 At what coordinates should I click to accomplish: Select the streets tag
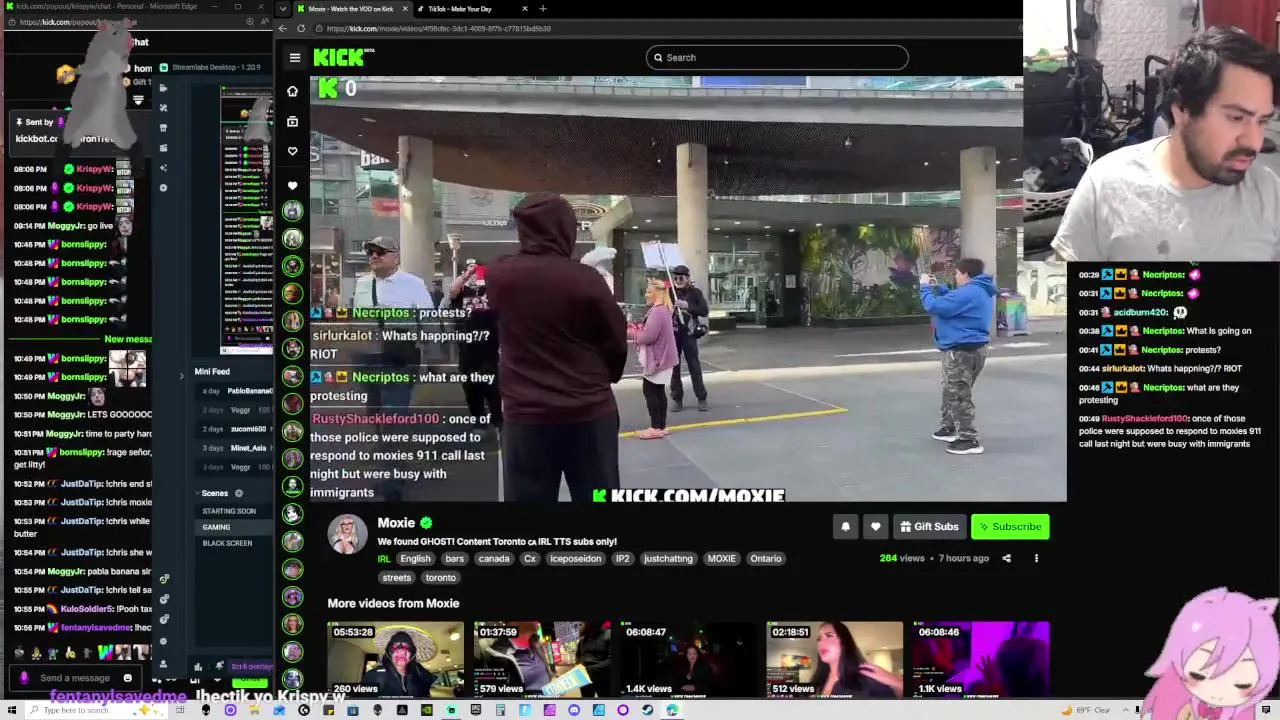397,578
